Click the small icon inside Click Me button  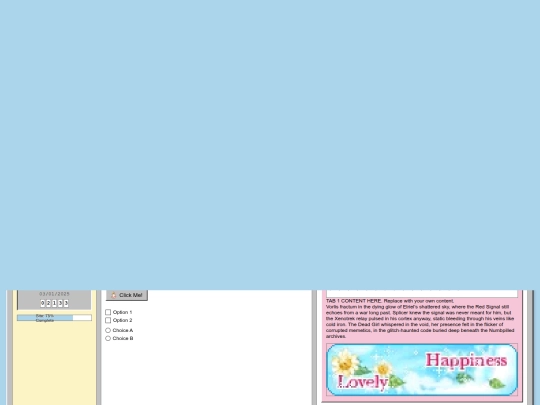tap(114, 295)
